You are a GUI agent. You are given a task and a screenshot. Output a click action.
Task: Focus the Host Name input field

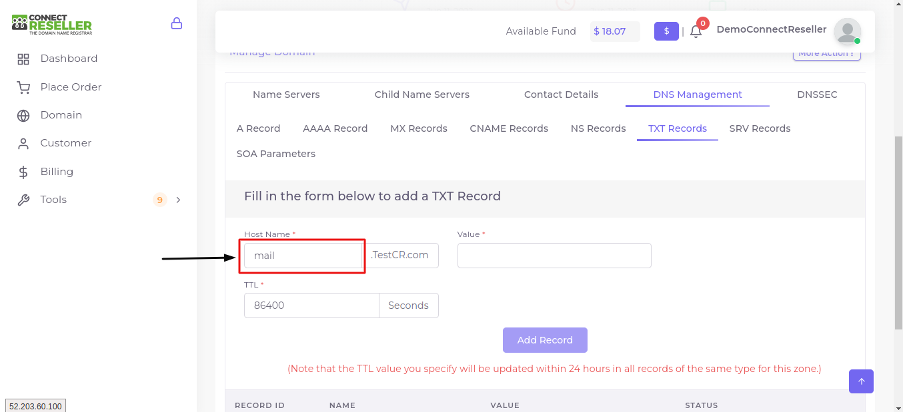[303, 255]
